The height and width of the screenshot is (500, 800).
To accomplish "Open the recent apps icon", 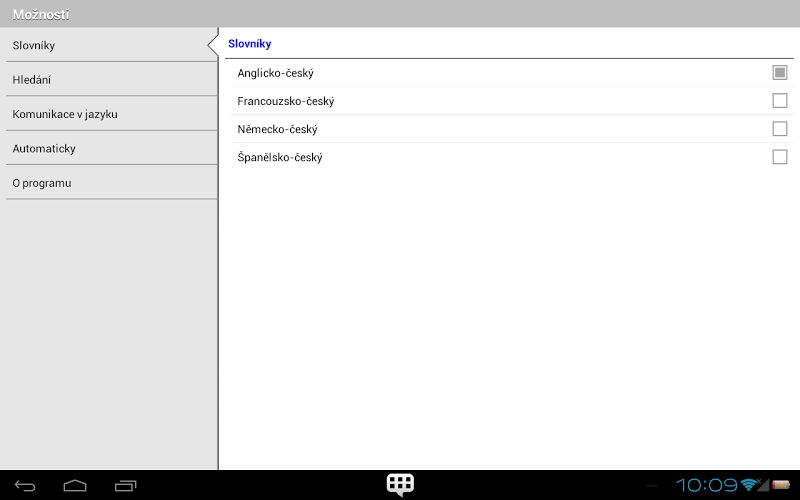I will (125, 486).
